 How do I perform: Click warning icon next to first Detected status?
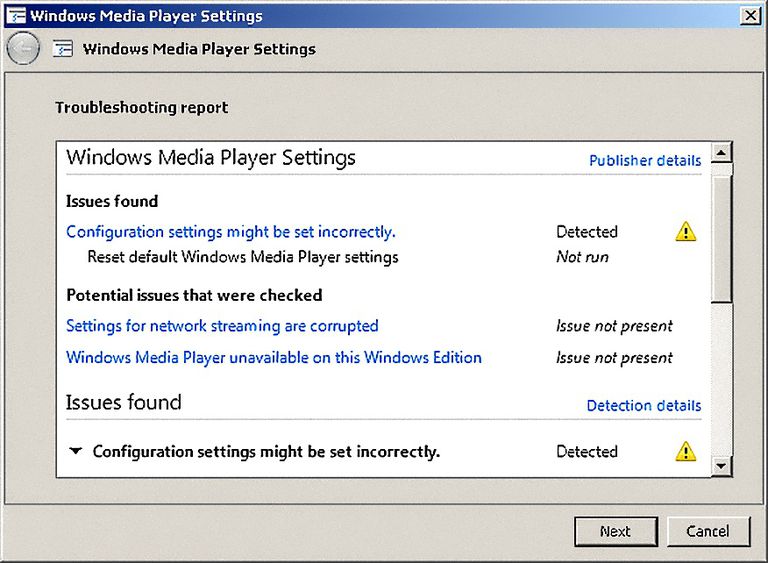click(685, 231)
